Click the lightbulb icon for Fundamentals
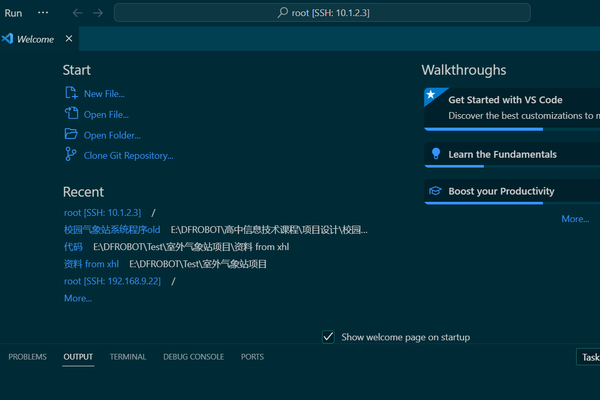The image size is (600, 400). point(435,153)
